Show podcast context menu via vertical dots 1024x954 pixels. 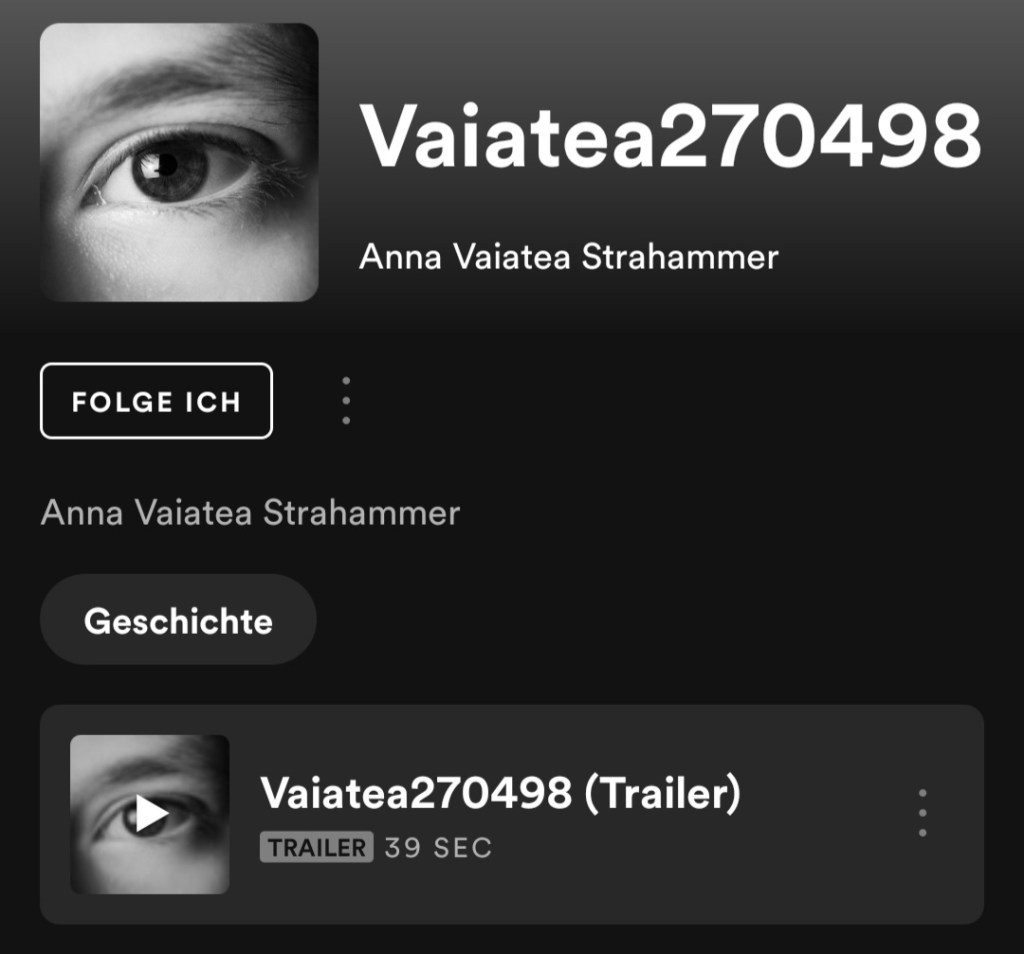click(x=346, y=400)
